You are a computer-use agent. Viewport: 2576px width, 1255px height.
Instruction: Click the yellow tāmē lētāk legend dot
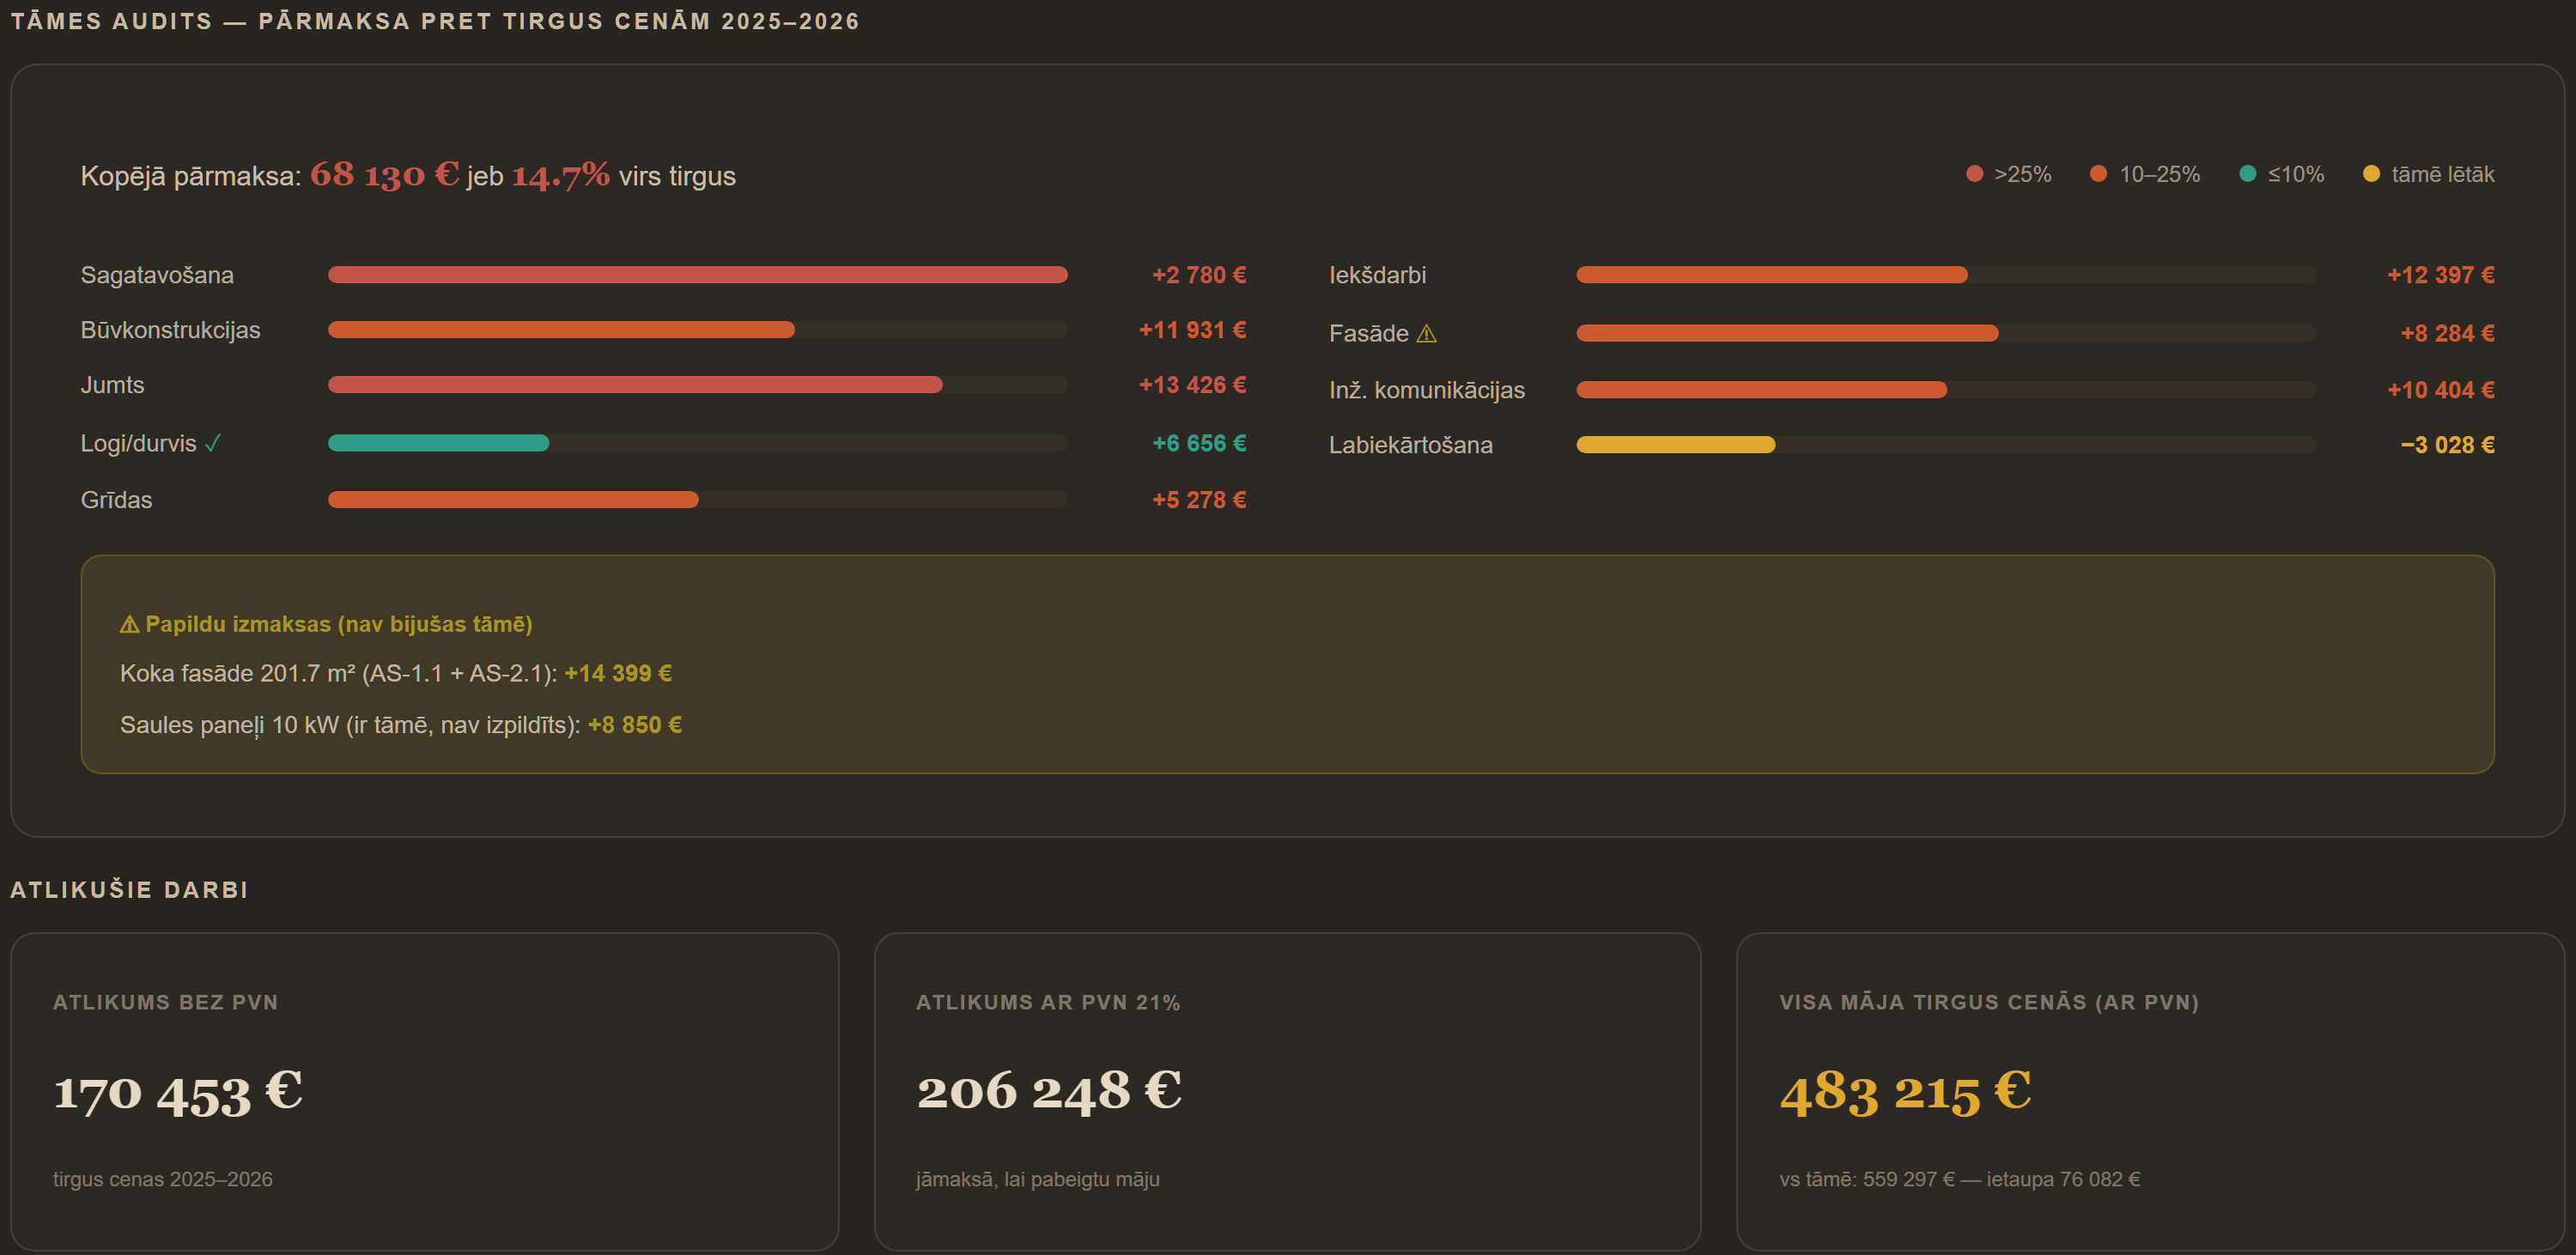2370,174
